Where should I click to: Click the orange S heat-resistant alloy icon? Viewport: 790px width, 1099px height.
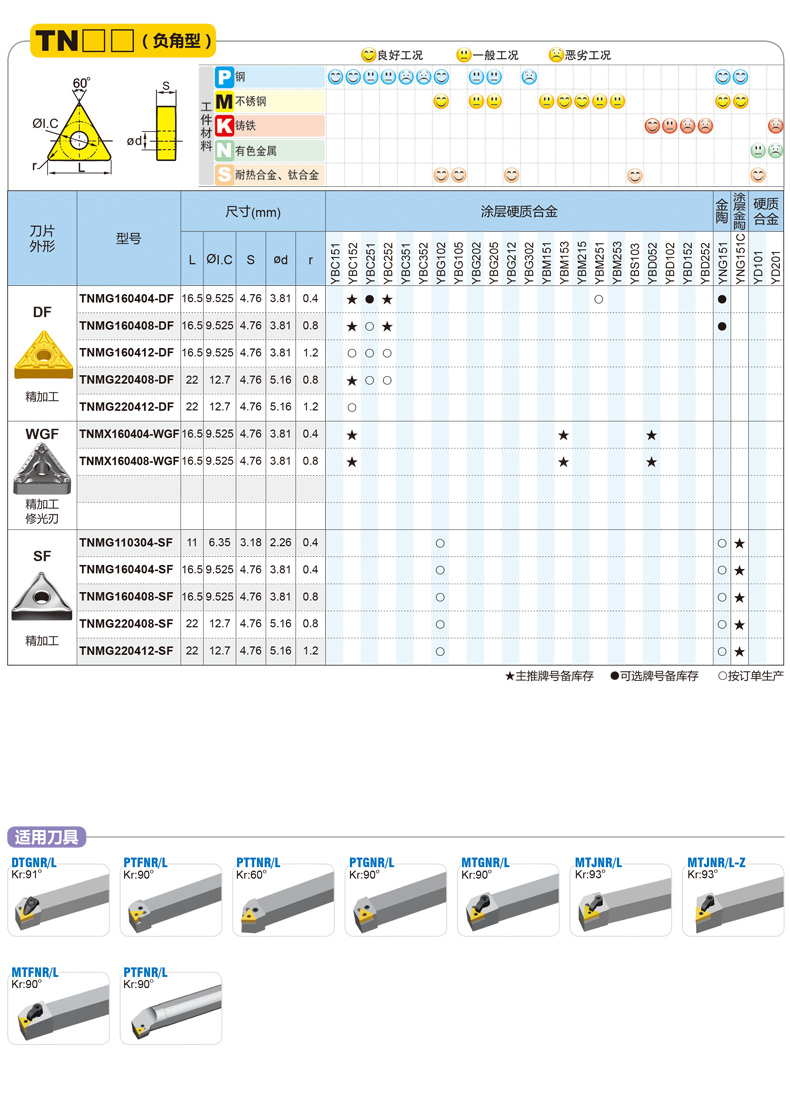click(224, 175)
